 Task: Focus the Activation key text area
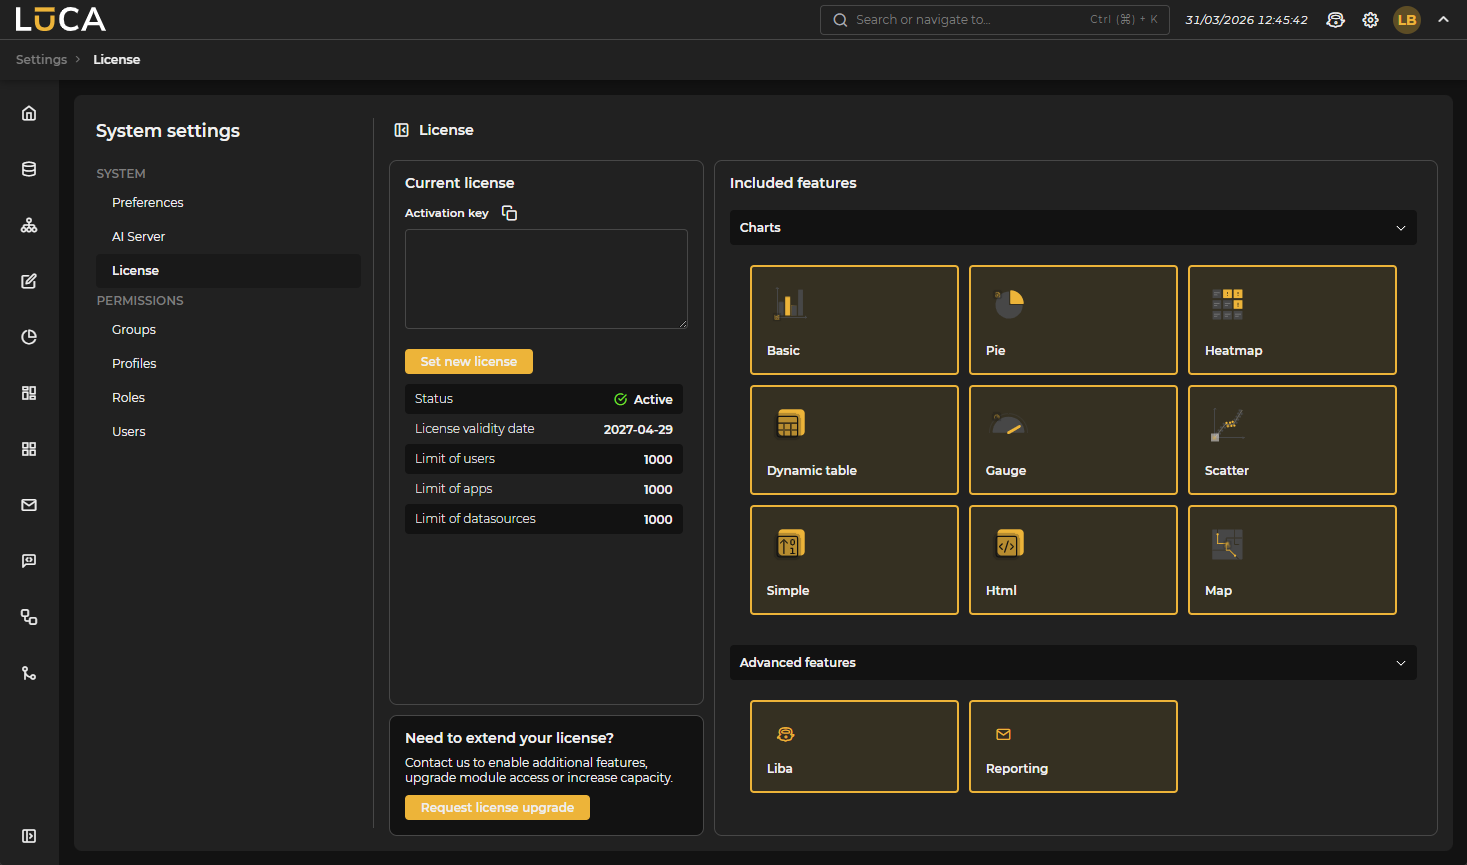click(546, 279)
